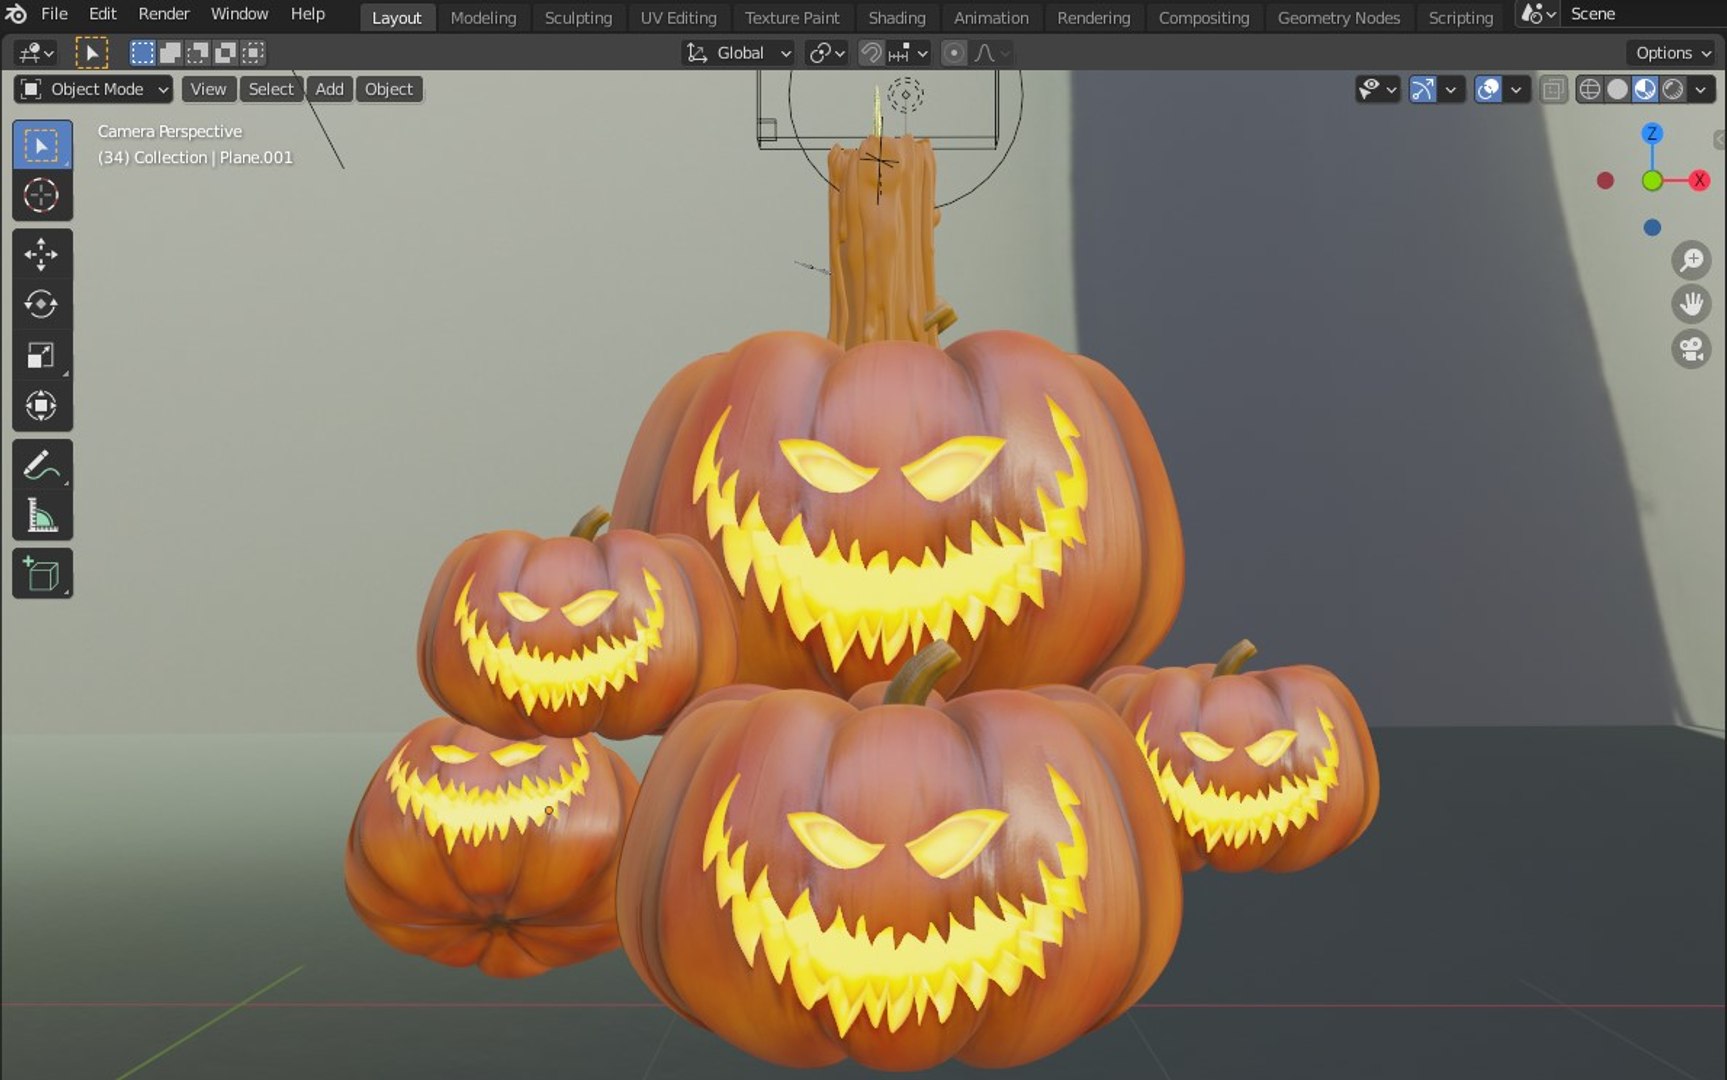Open the File menu

(x=54, y=14)
